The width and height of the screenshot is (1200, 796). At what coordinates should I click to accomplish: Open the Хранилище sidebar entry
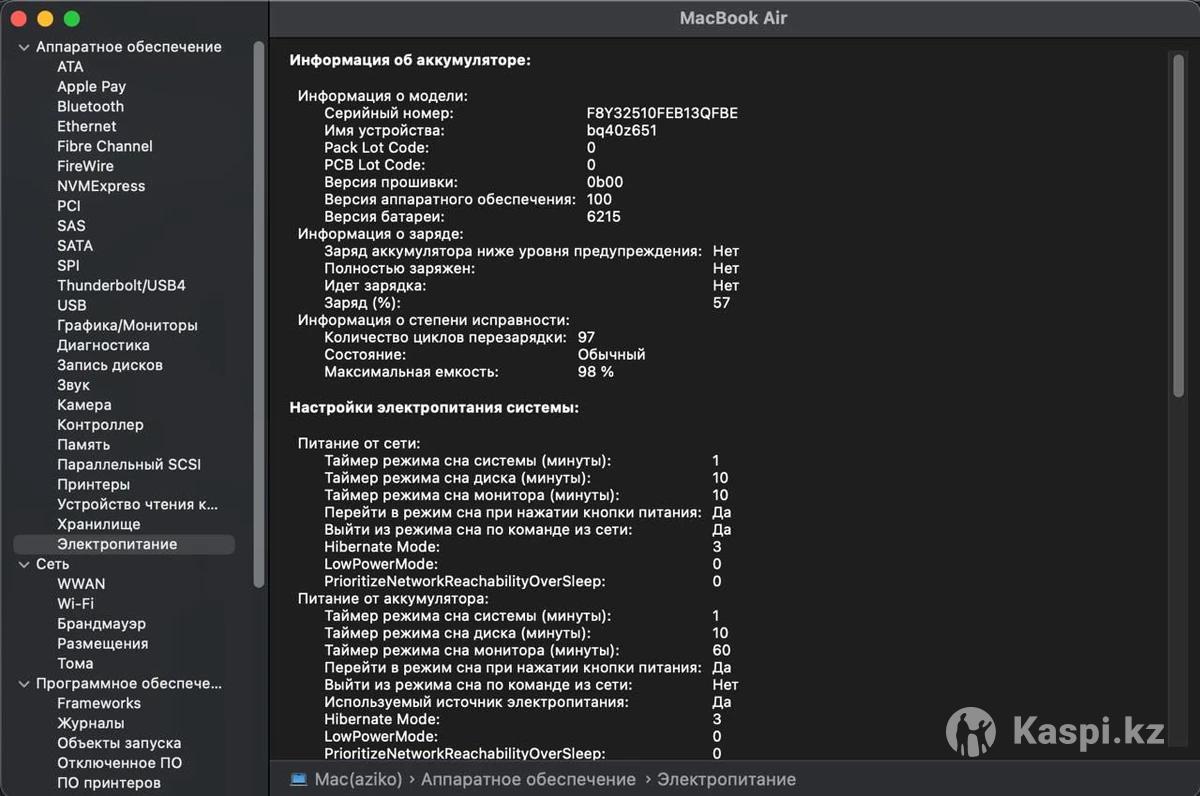pyautogui.click(x=98, y=524)
